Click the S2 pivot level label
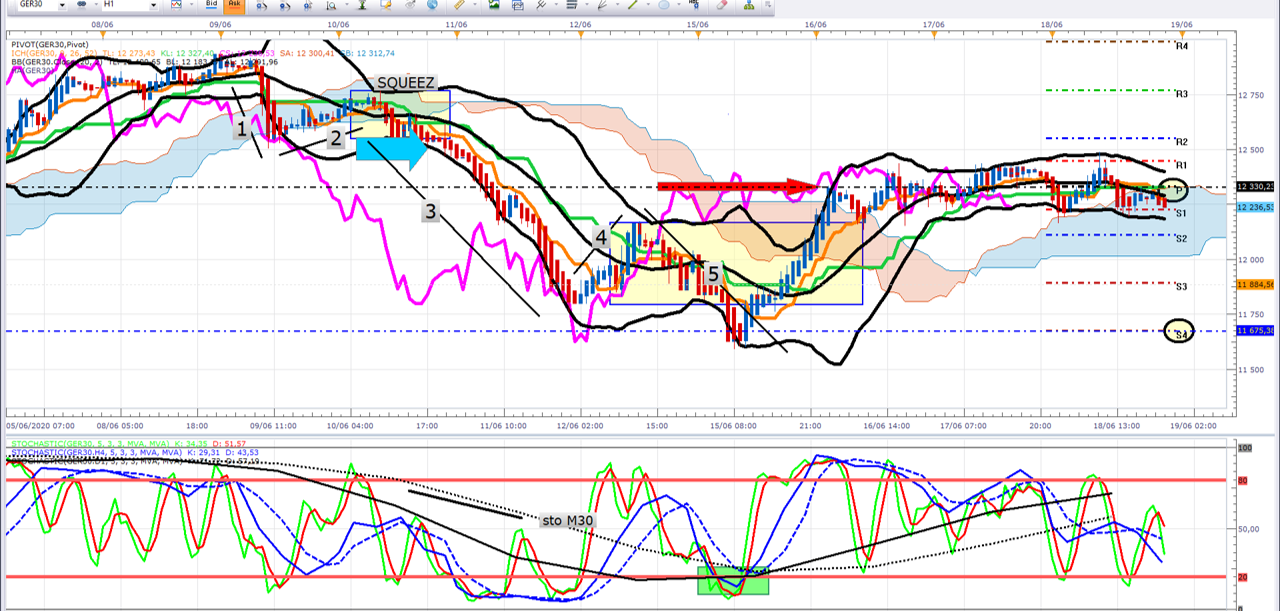This screenshot has height=611, width=1280. [x=1181, y=239]
